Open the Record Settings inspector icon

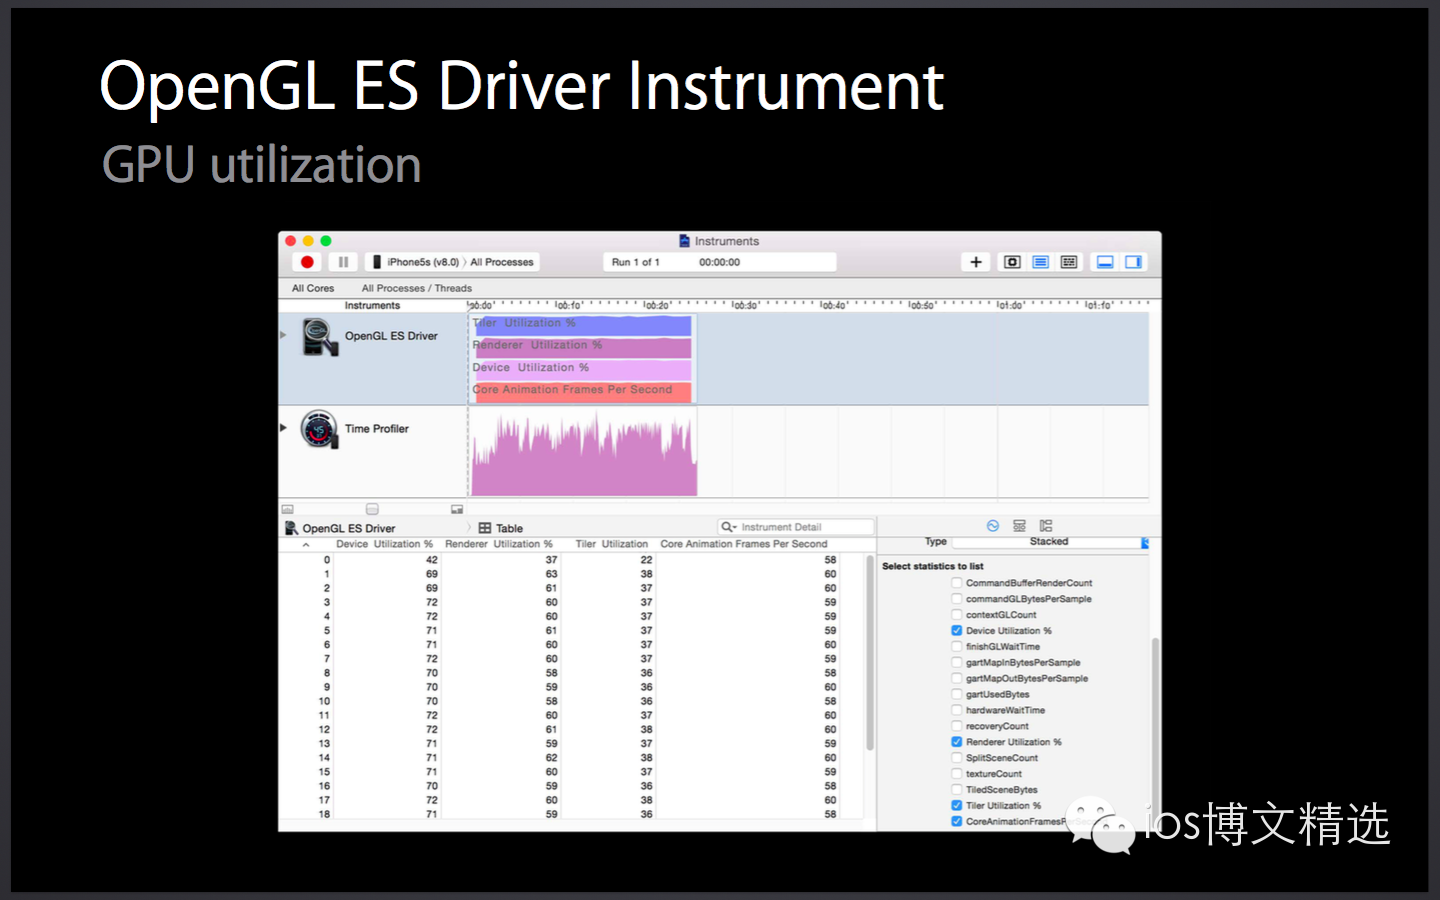pos(993,525)
